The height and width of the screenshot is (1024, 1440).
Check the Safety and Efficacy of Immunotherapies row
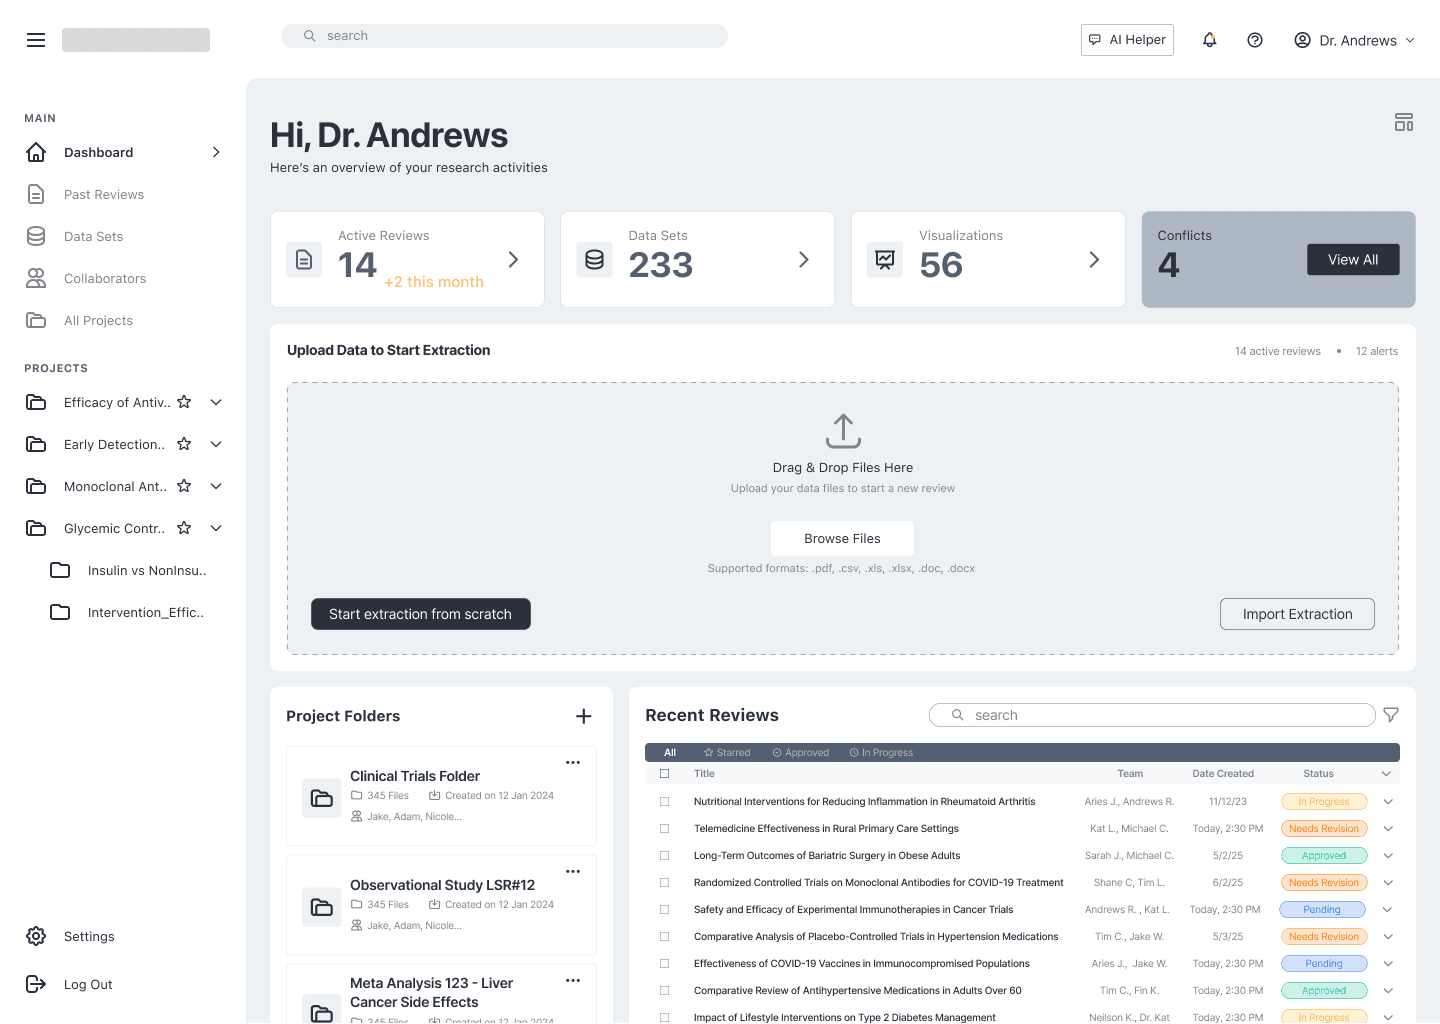pos(664,910)
